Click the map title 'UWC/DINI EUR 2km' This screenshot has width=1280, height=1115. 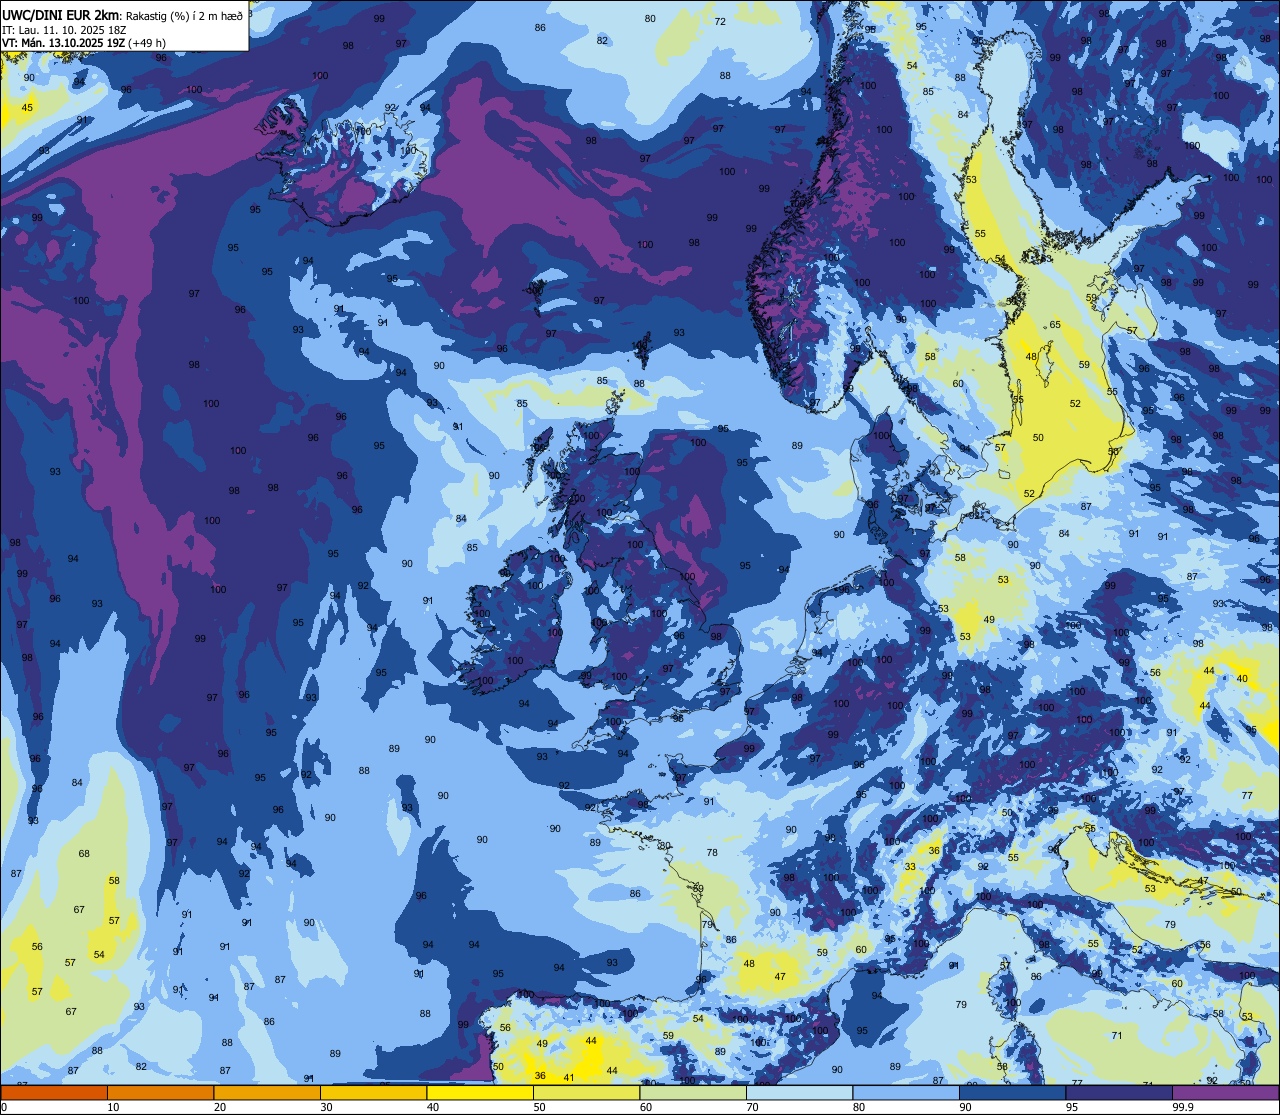point(62,15)
